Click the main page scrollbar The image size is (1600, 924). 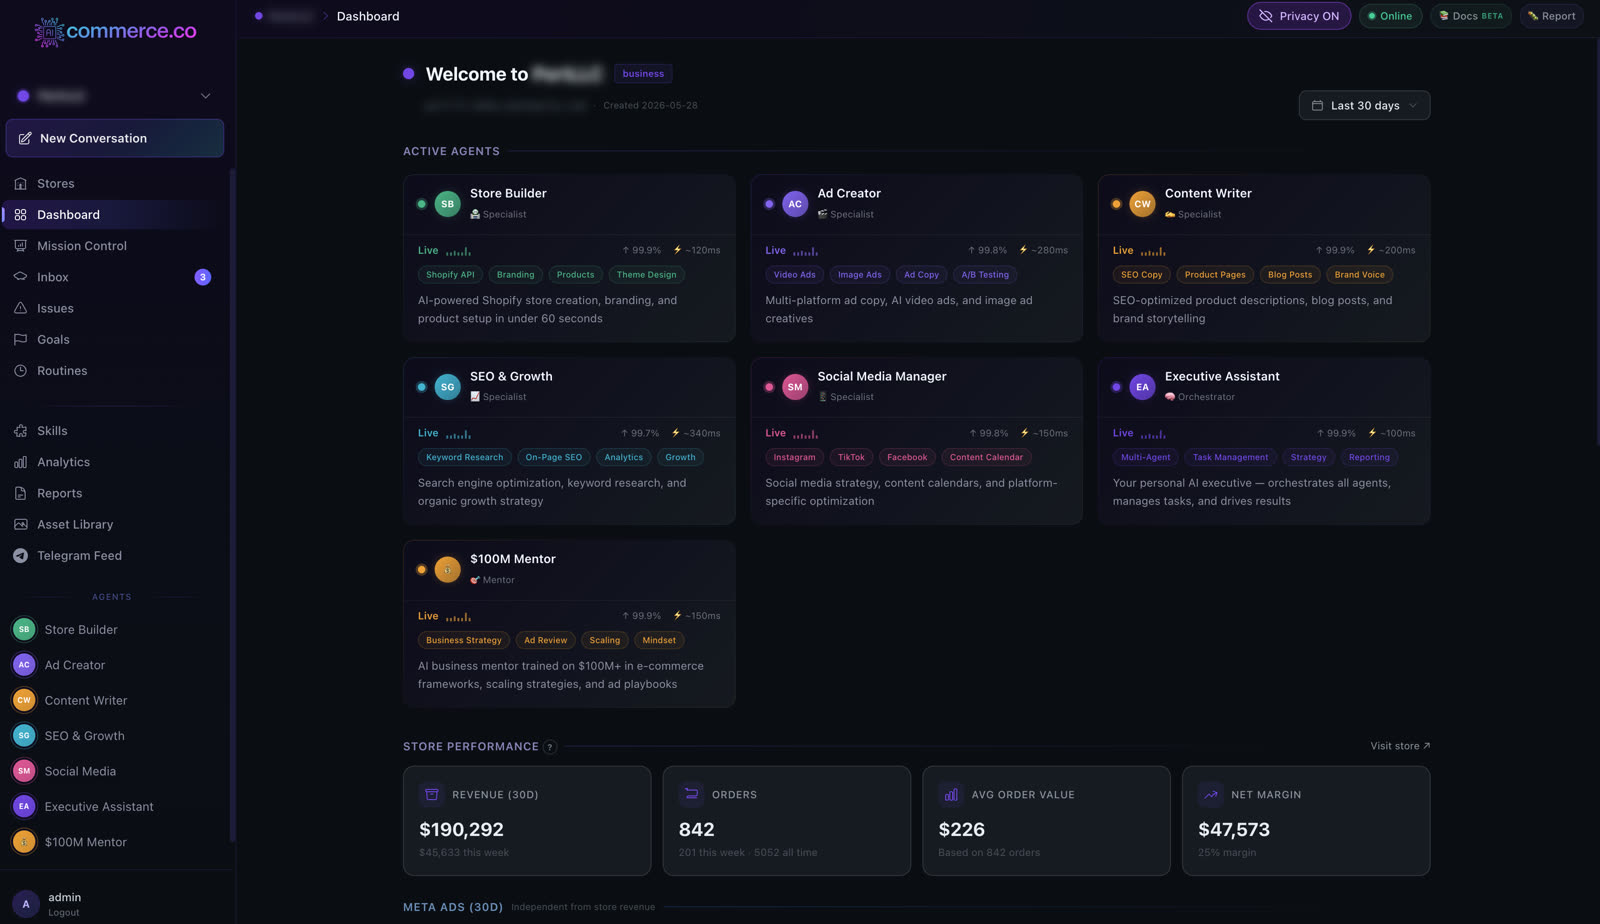[x=1597, y=243]
